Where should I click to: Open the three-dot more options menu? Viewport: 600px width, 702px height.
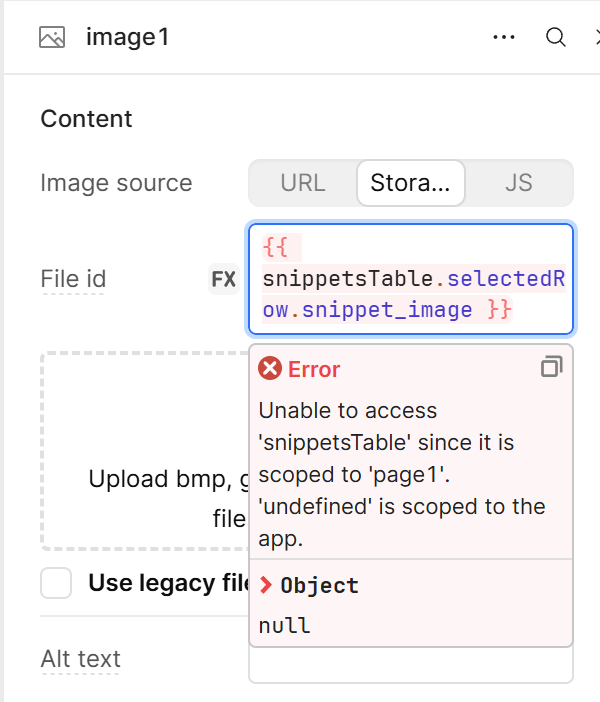click(x=504, y=37)
